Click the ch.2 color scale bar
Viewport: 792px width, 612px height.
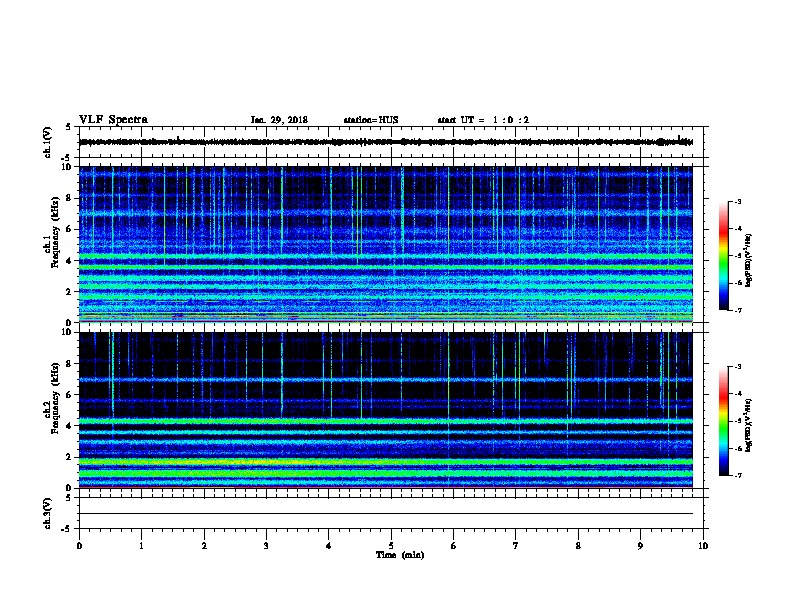tap(724, 421)
